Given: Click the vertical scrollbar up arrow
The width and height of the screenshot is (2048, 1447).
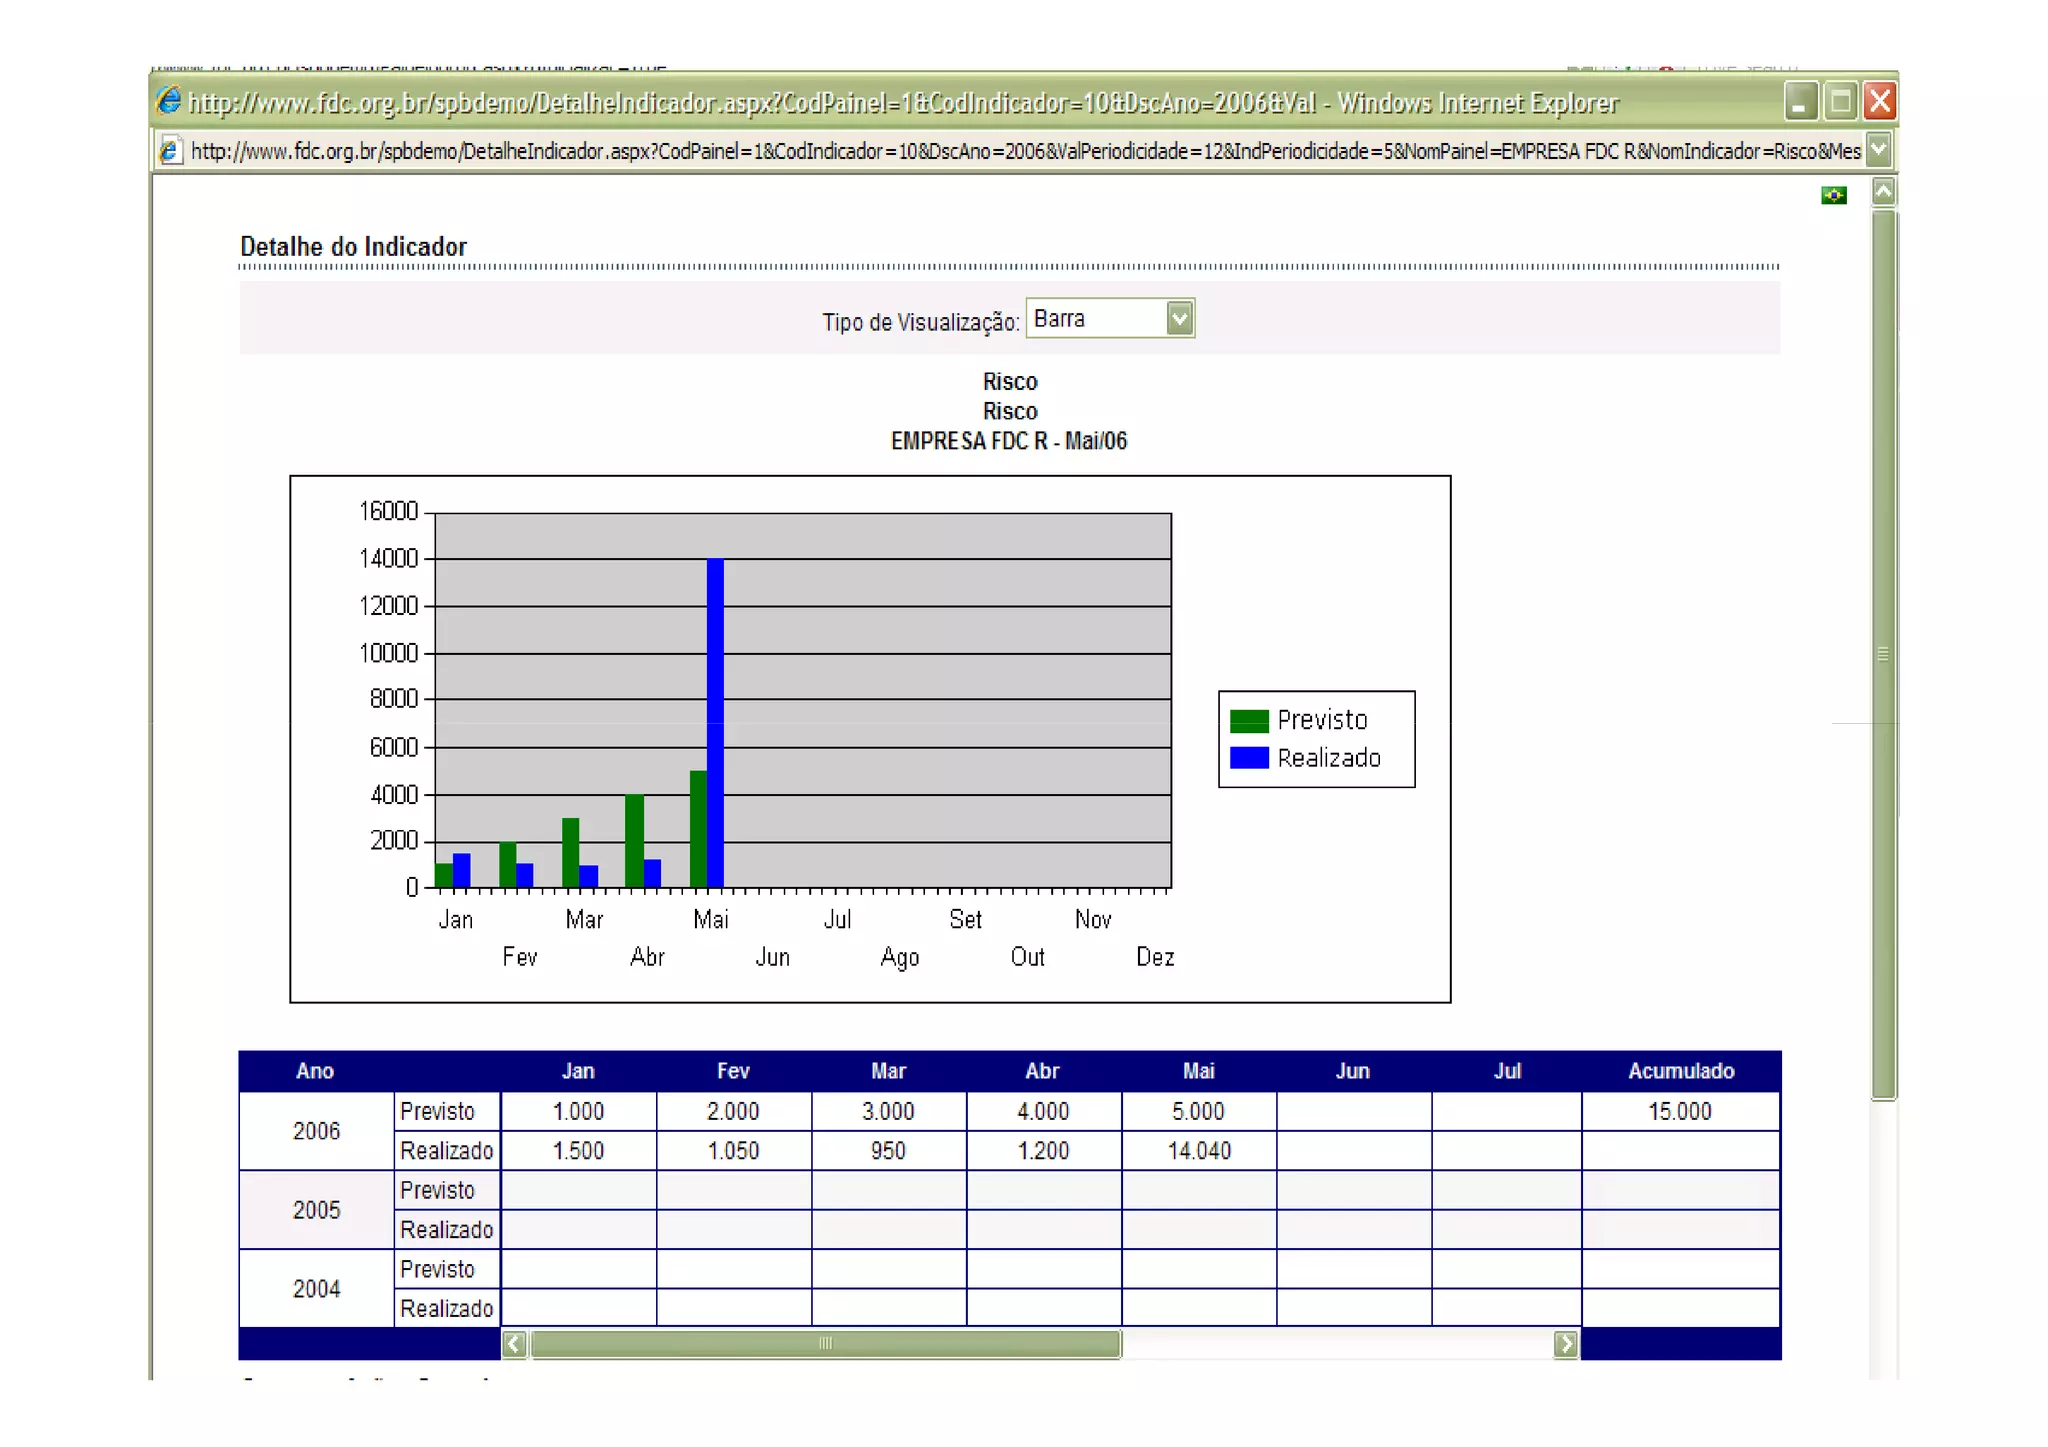Looking at the screenshot, I should pyautogui.click(x=1883, y=191).
